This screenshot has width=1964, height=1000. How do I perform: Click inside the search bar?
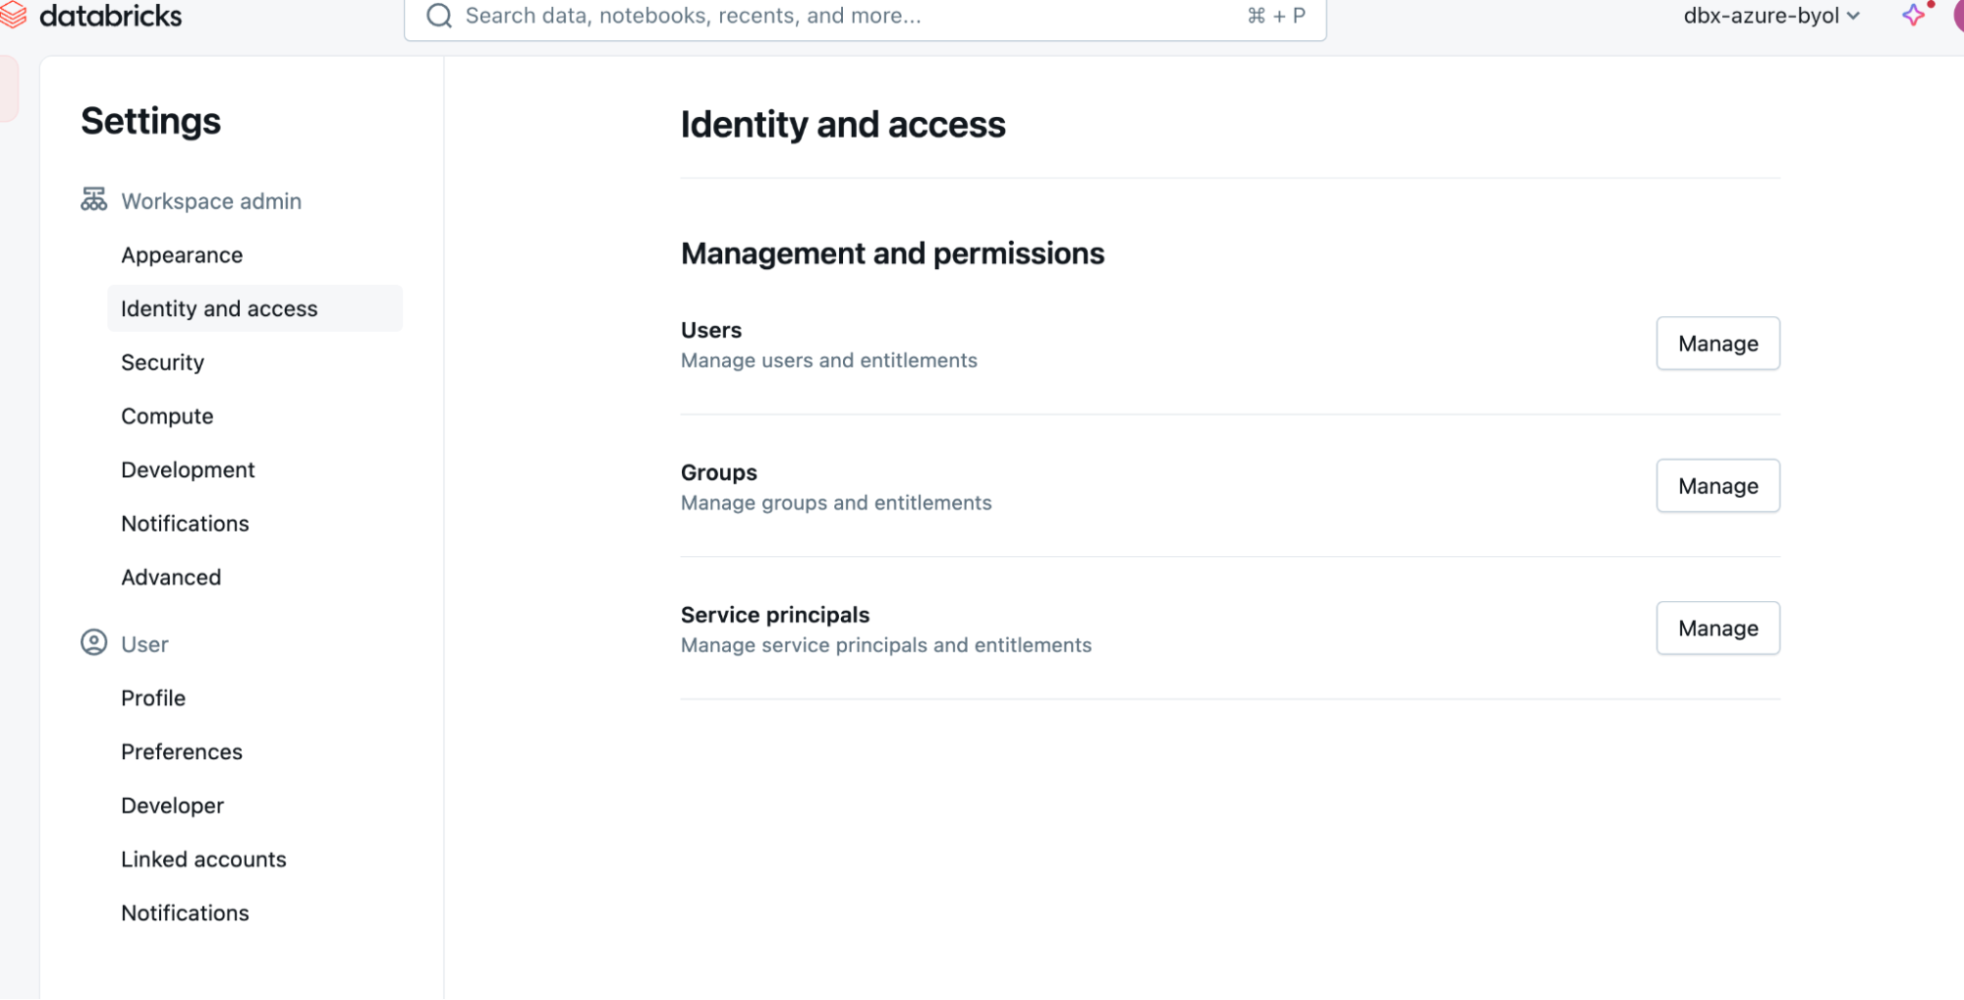point(800,16)
